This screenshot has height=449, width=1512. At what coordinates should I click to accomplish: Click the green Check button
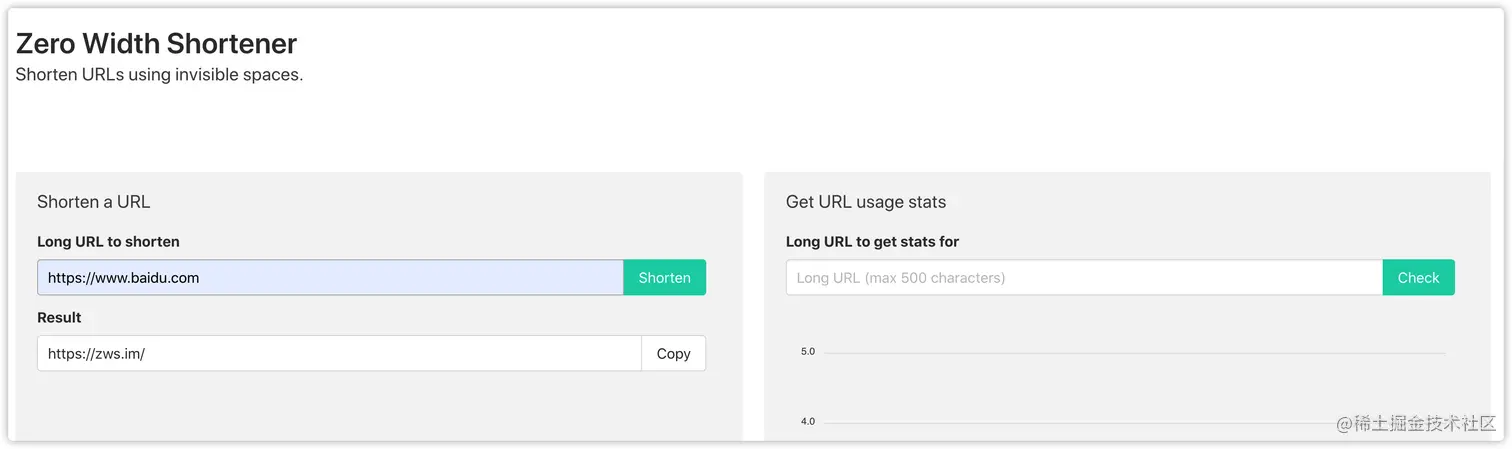1418,278
